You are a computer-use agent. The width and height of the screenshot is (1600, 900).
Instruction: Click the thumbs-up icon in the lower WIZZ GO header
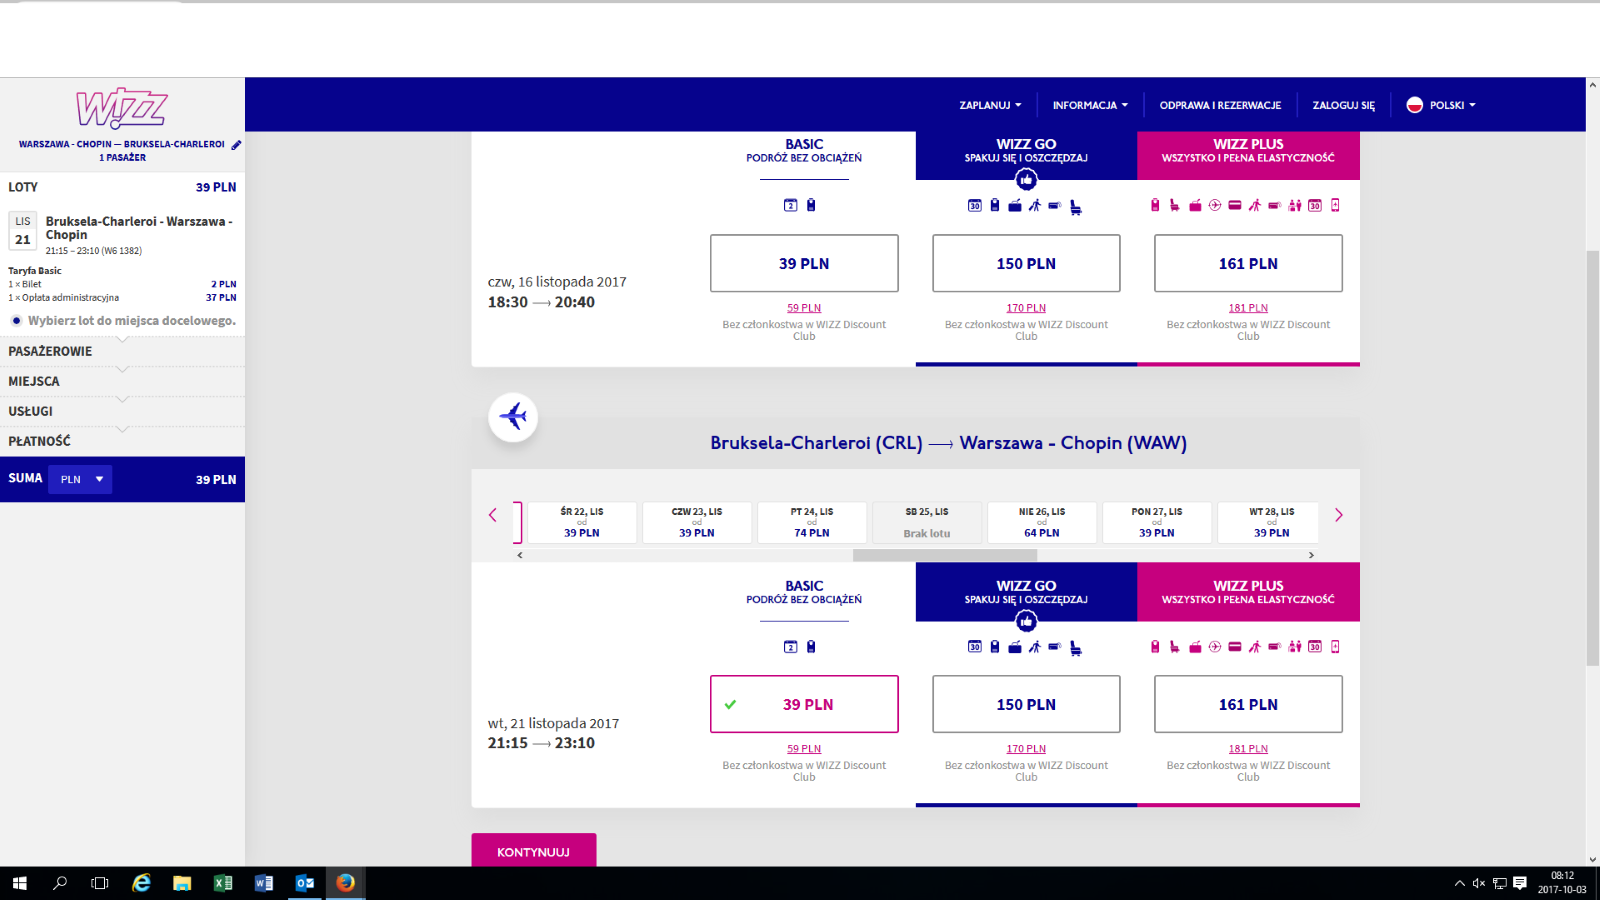click(1026, 622)
